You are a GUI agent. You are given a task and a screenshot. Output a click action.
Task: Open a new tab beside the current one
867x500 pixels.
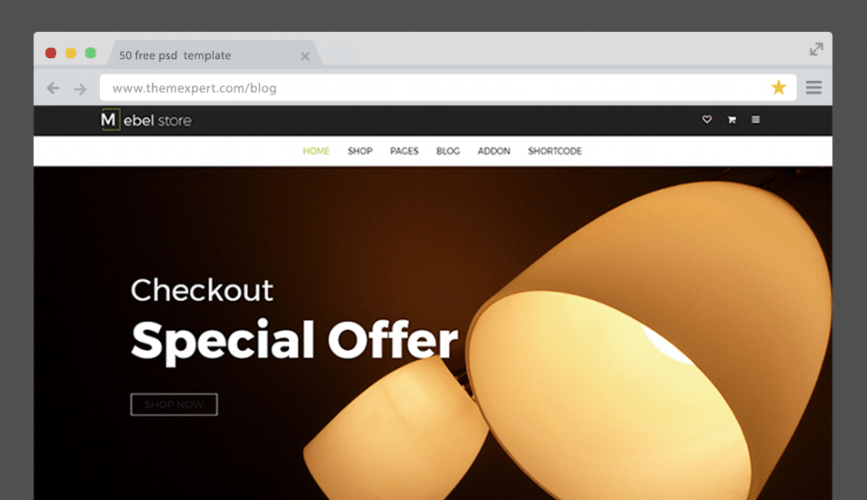(341, 55)
